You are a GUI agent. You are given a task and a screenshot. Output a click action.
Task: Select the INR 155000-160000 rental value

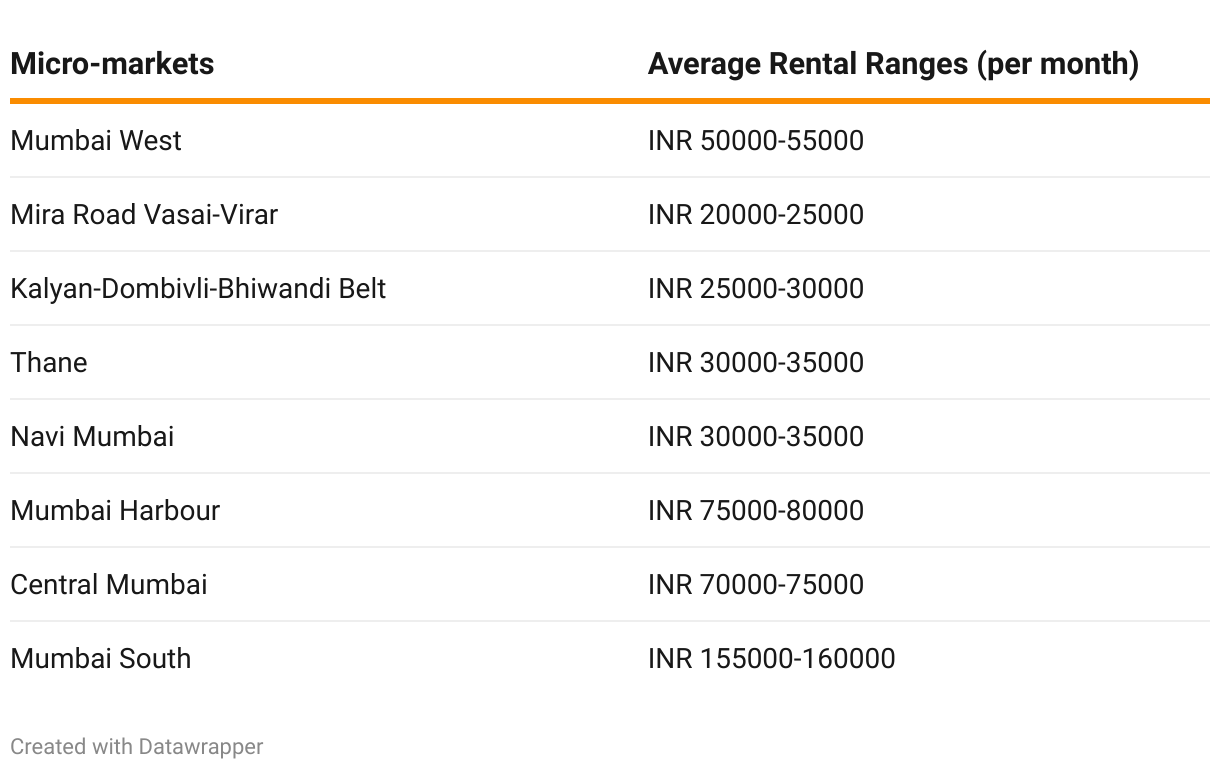click(772, 658)
